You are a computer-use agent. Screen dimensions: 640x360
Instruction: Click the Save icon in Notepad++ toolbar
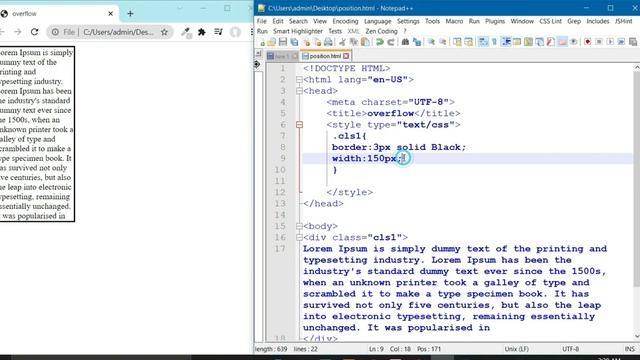(283, 42)
